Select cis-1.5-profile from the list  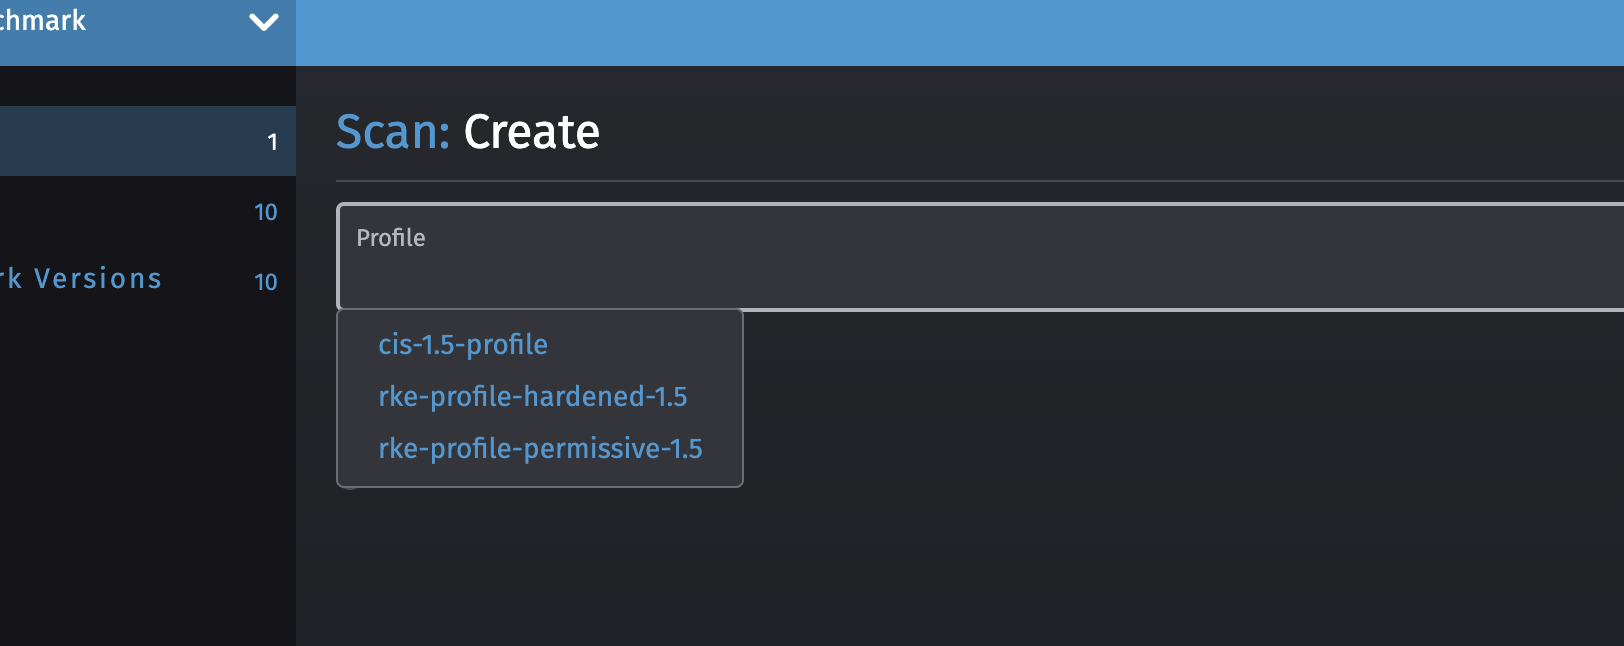pos(462,345)
